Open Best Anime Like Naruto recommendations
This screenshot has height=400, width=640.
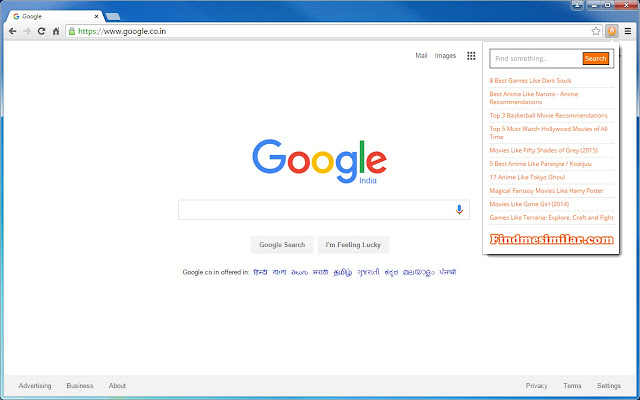533,98
